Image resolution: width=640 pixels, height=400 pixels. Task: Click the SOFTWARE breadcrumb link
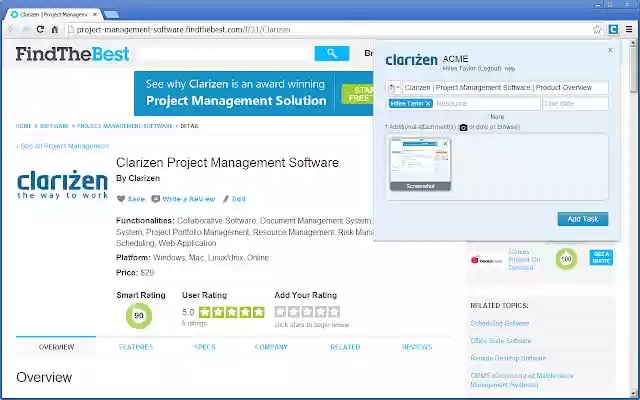(x=54, y=126)
